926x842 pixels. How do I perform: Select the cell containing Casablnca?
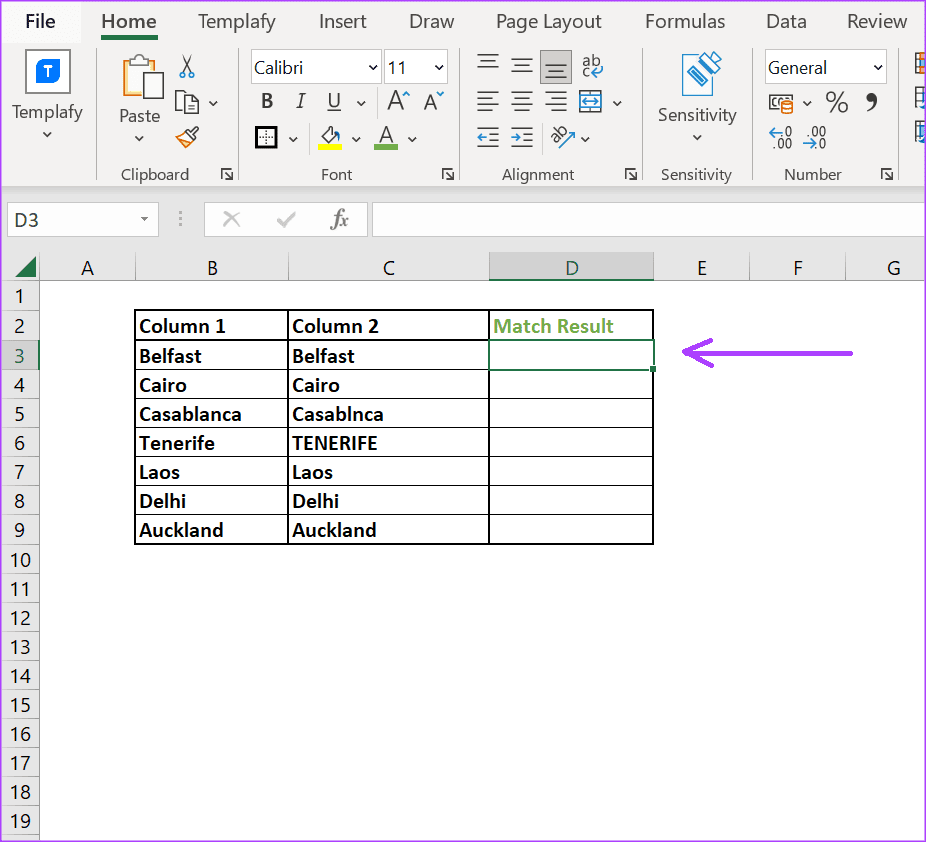389,414
